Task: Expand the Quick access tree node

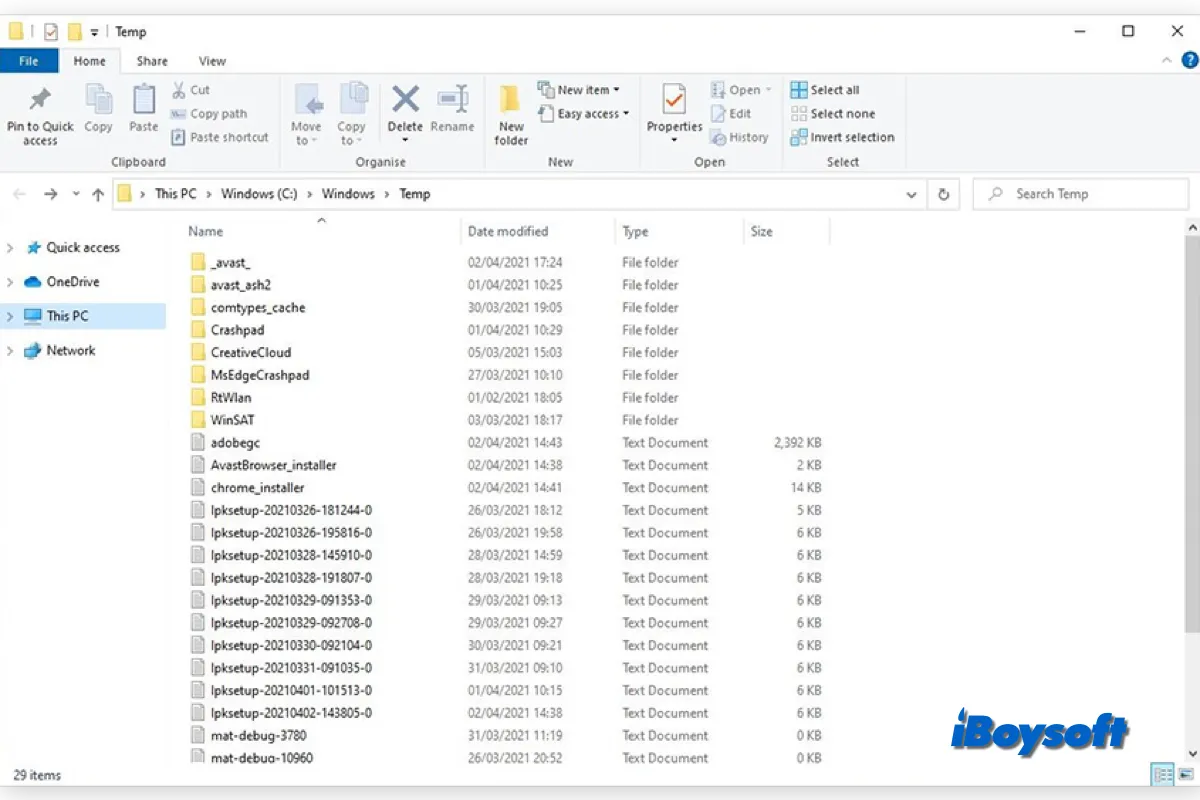Action: coord(11,248)
